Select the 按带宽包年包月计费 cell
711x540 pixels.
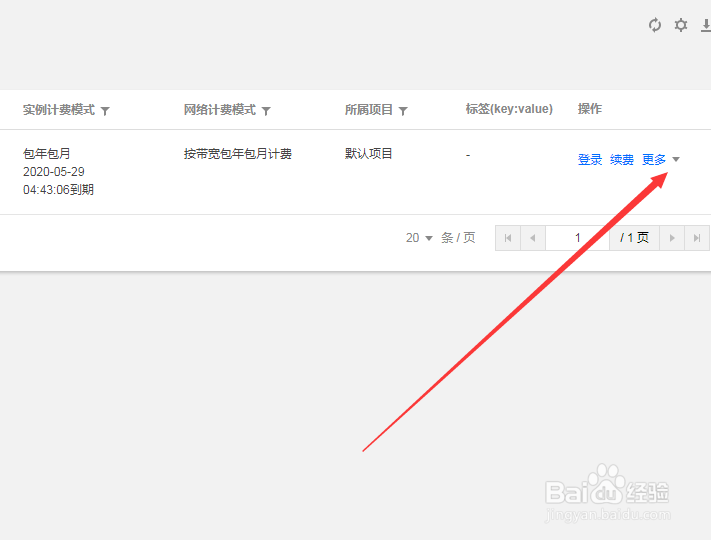(238, 154)
